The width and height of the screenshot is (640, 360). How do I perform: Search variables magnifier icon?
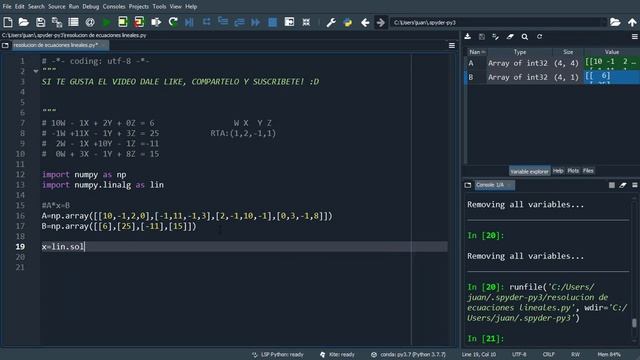tap(525, 37)
